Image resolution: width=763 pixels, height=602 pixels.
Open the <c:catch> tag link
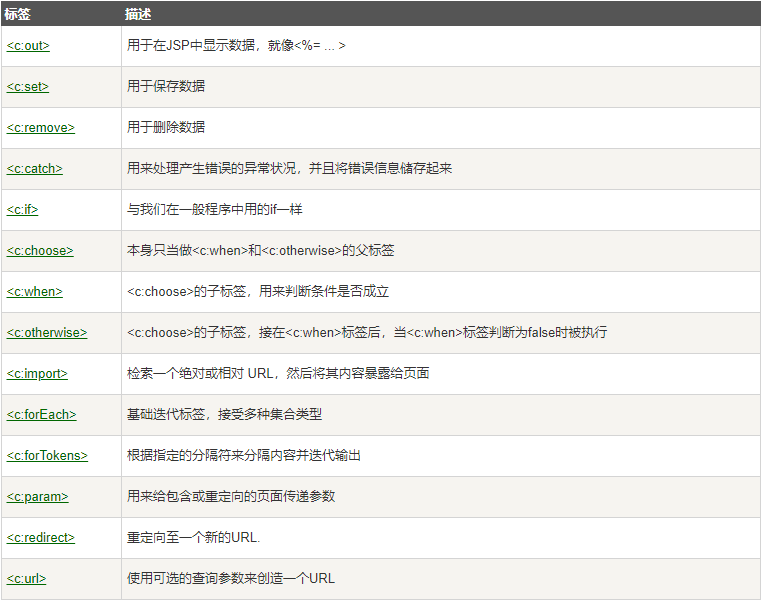point(35,168)
